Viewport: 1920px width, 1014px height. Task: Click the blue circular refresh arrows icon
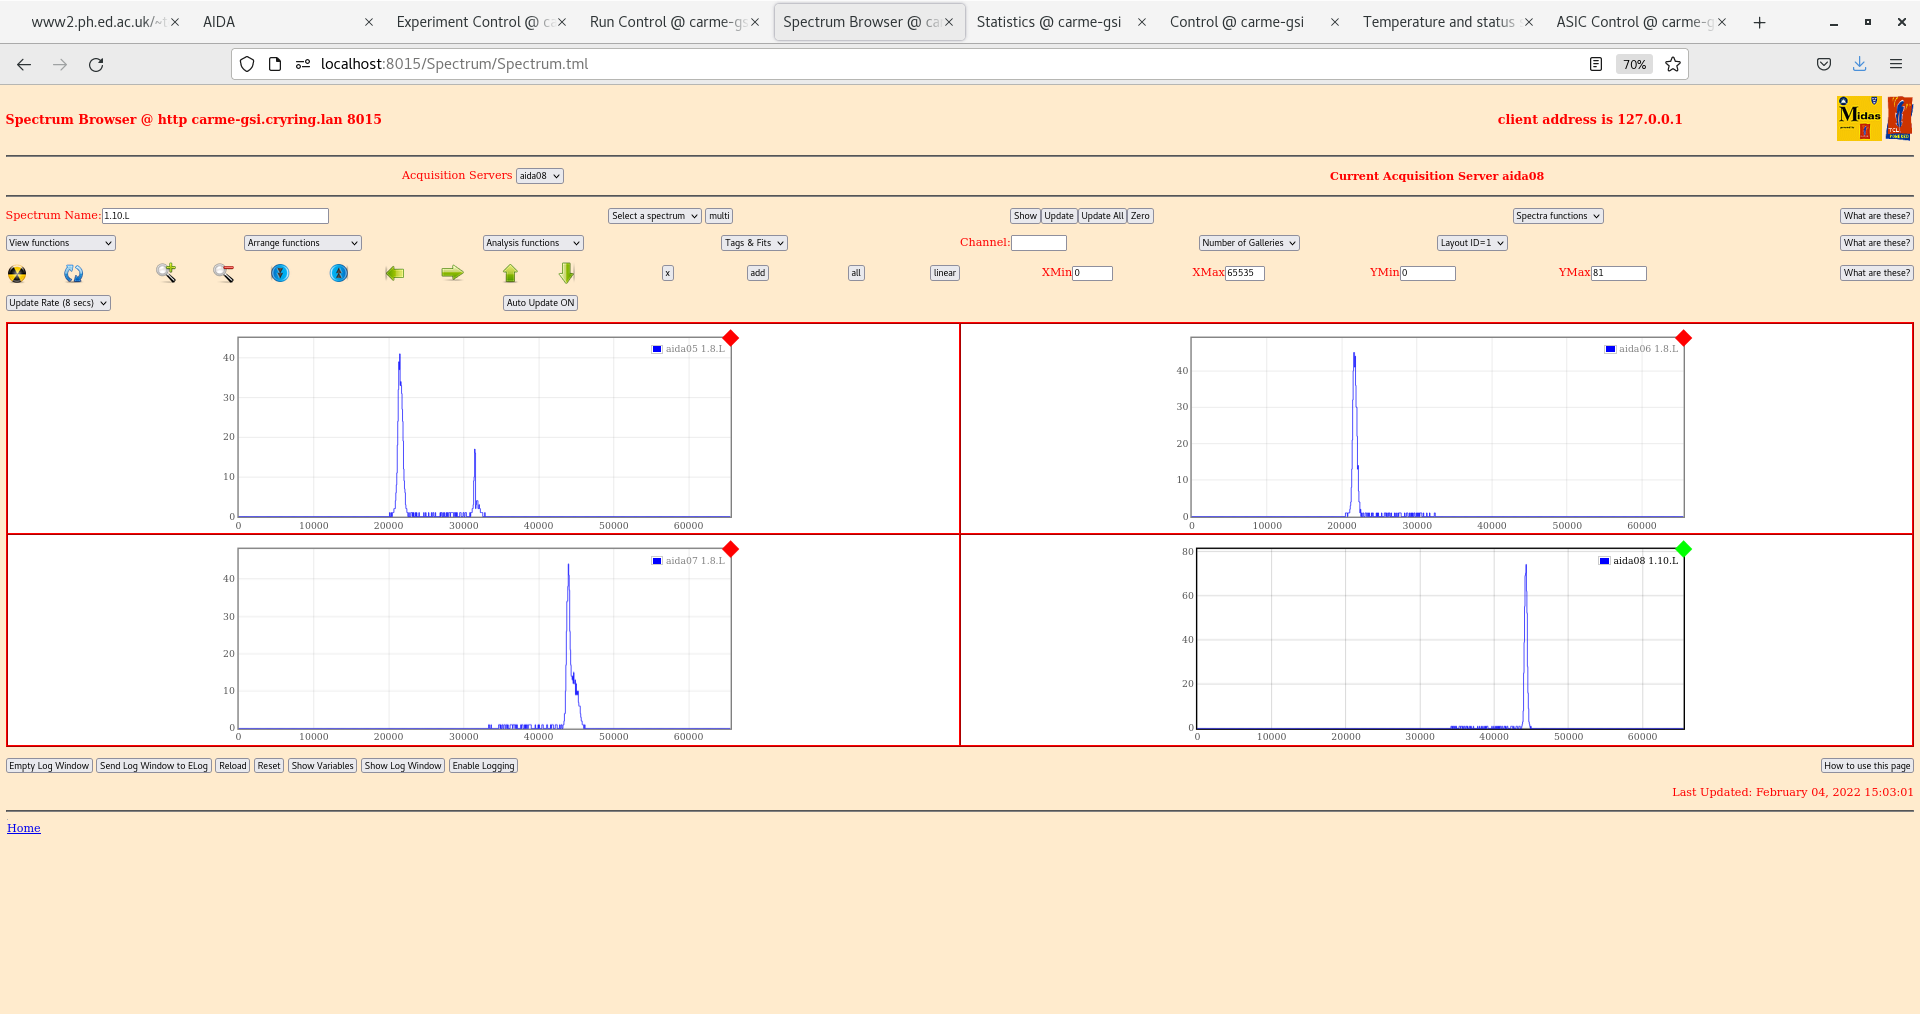(x=74, y=274)
